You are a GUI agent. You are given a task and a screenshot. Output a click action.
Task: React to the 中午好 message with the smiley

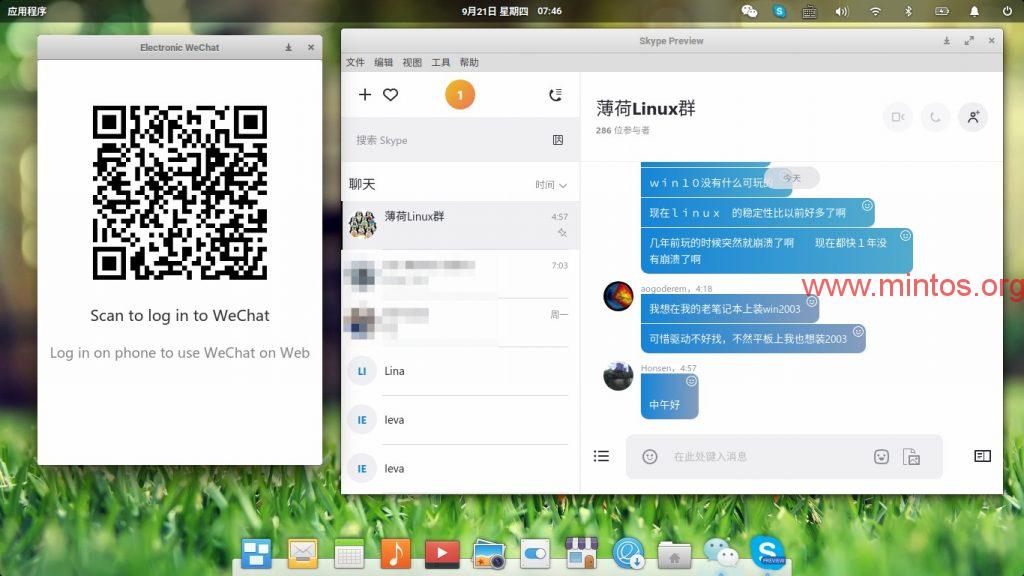(692, 381)
